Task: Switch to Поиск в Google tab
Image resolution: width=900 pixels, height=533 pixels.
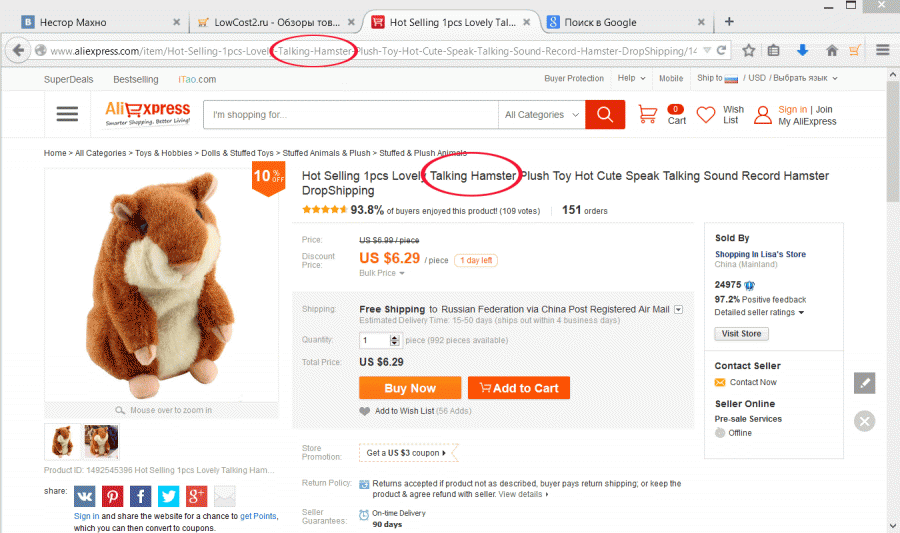Action: click(626, 22)
